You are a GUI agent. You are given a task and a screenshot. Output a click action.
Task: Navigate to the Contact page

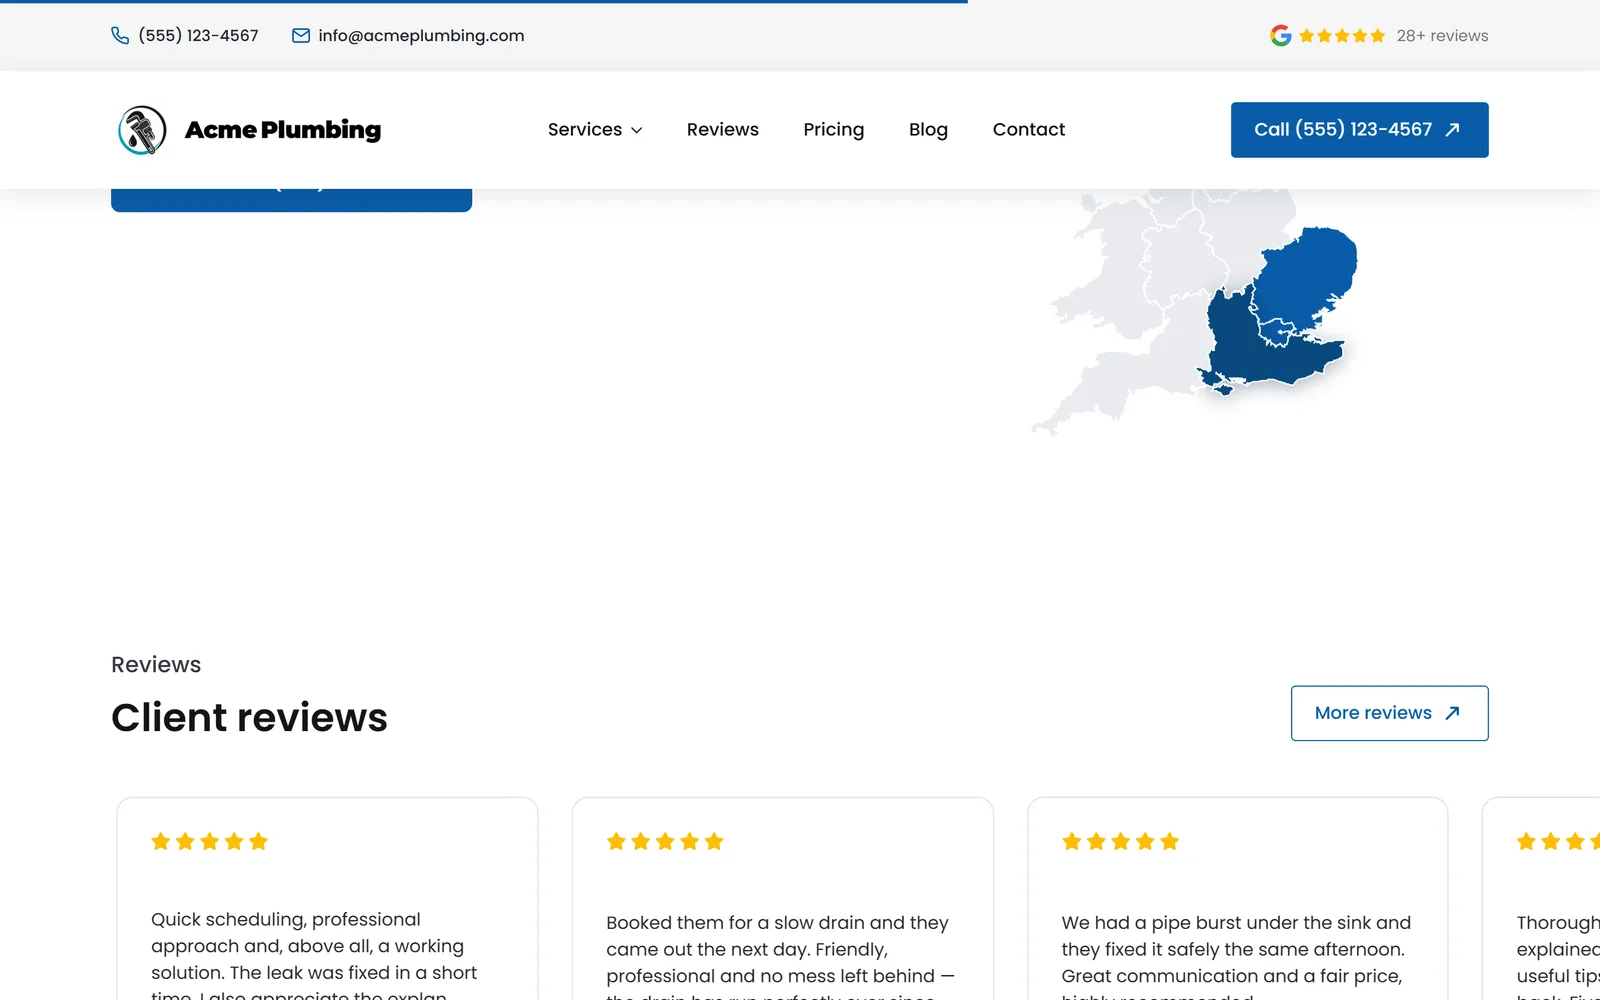(x=1029, y=130)
